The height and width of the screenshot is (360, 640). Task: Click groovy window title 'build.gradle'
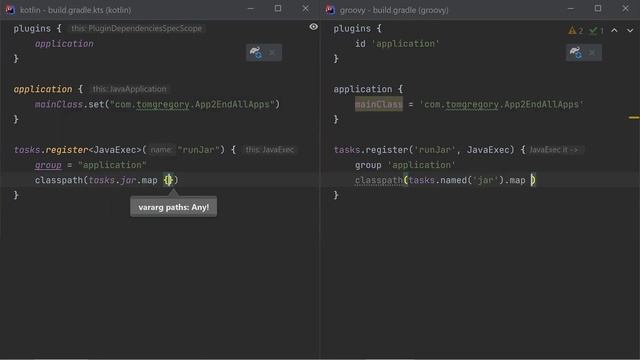(x=391, y=10)
